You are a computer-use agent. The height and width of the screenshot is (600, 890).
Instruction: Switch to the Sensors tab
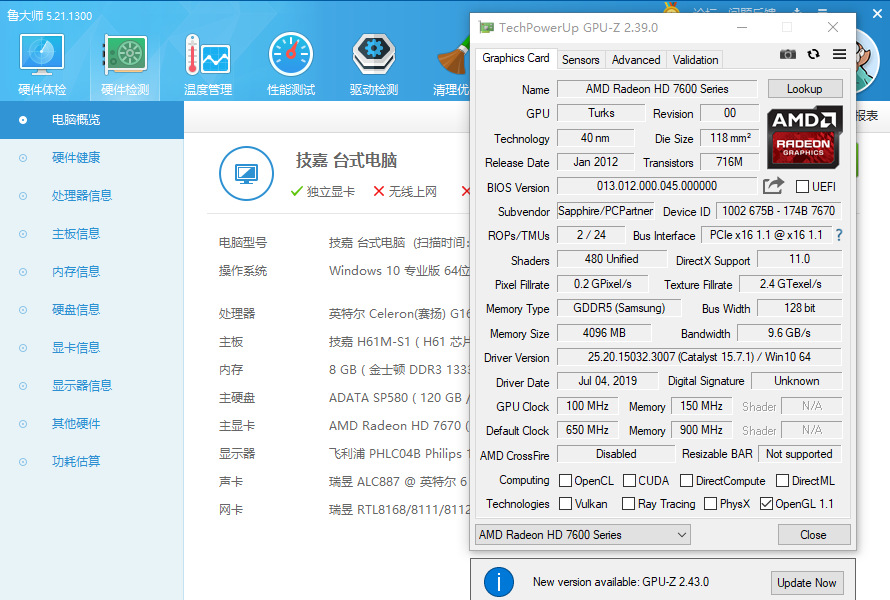[580, 59]
